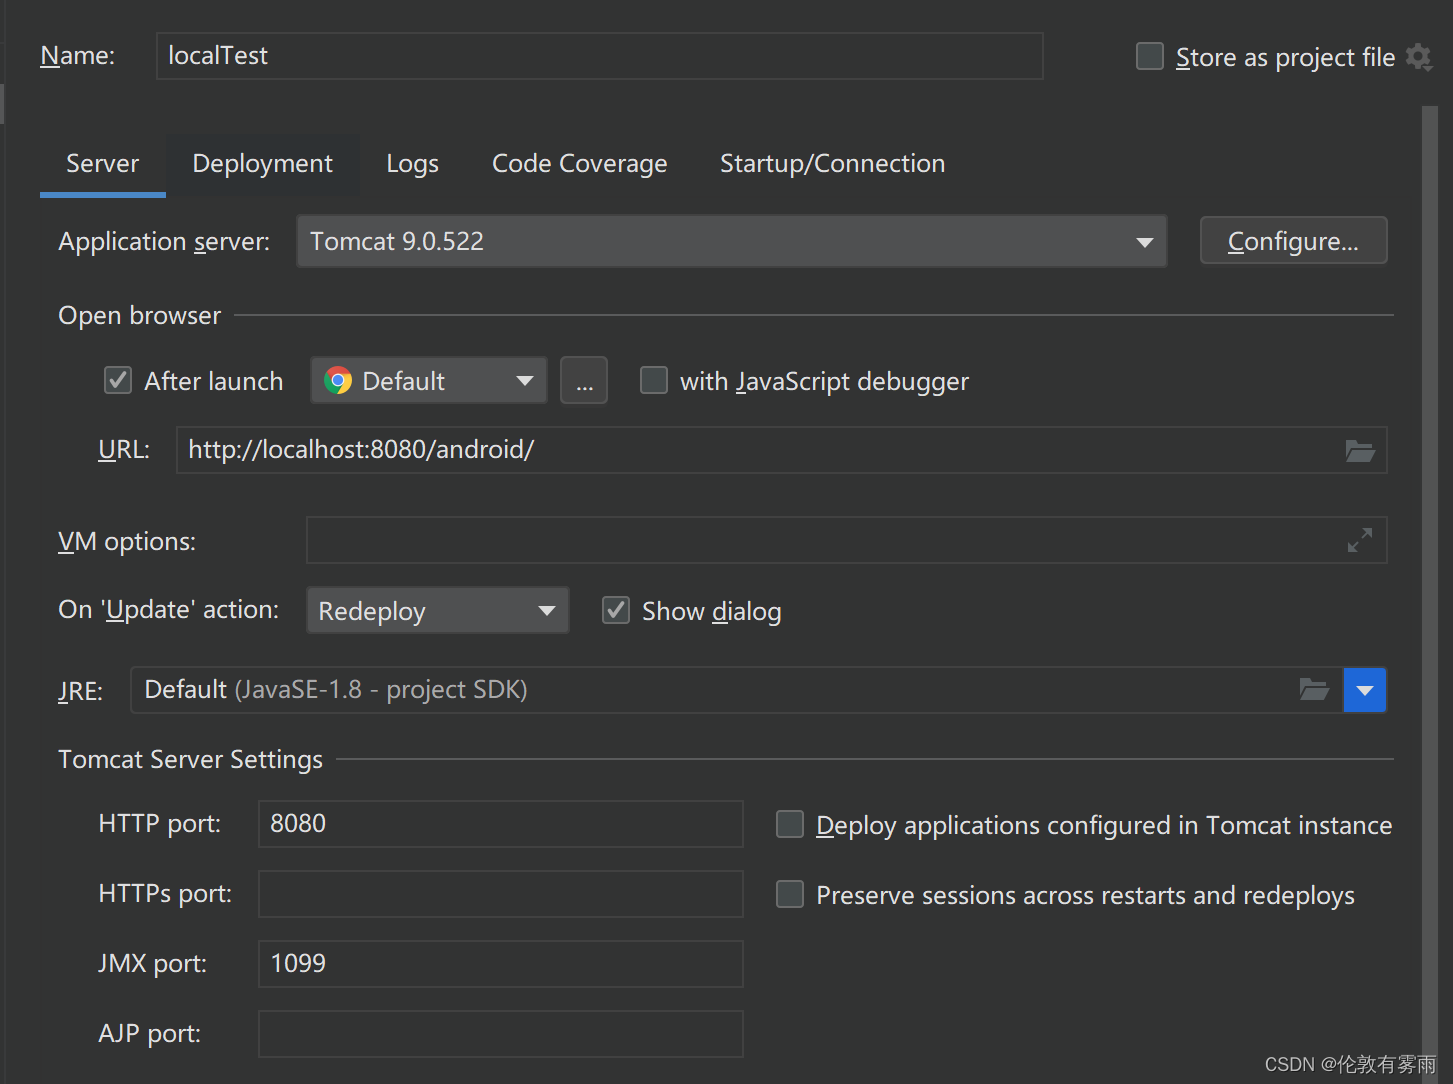Click the Configure... button
Screen dimensions: 1453x1084
[1293, 241]
